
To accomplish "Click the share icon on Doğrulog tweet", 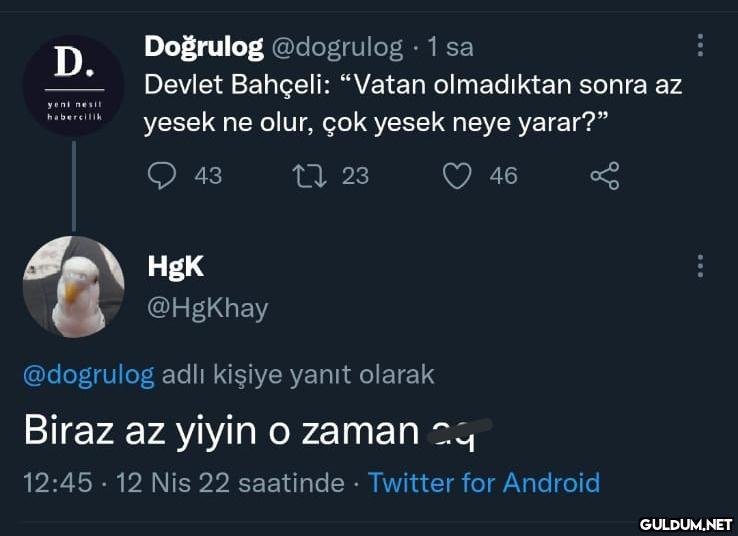I will (x=605, y=177).
